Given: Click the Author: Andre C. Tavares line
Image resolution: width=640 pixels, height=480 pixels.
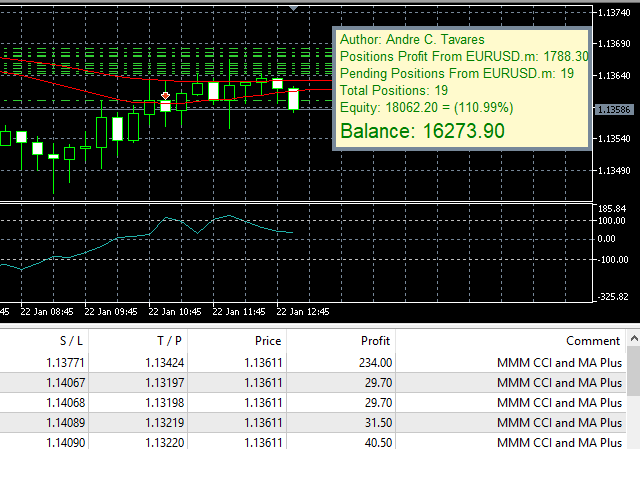Looking at the screenshot, I should [412, 40].
